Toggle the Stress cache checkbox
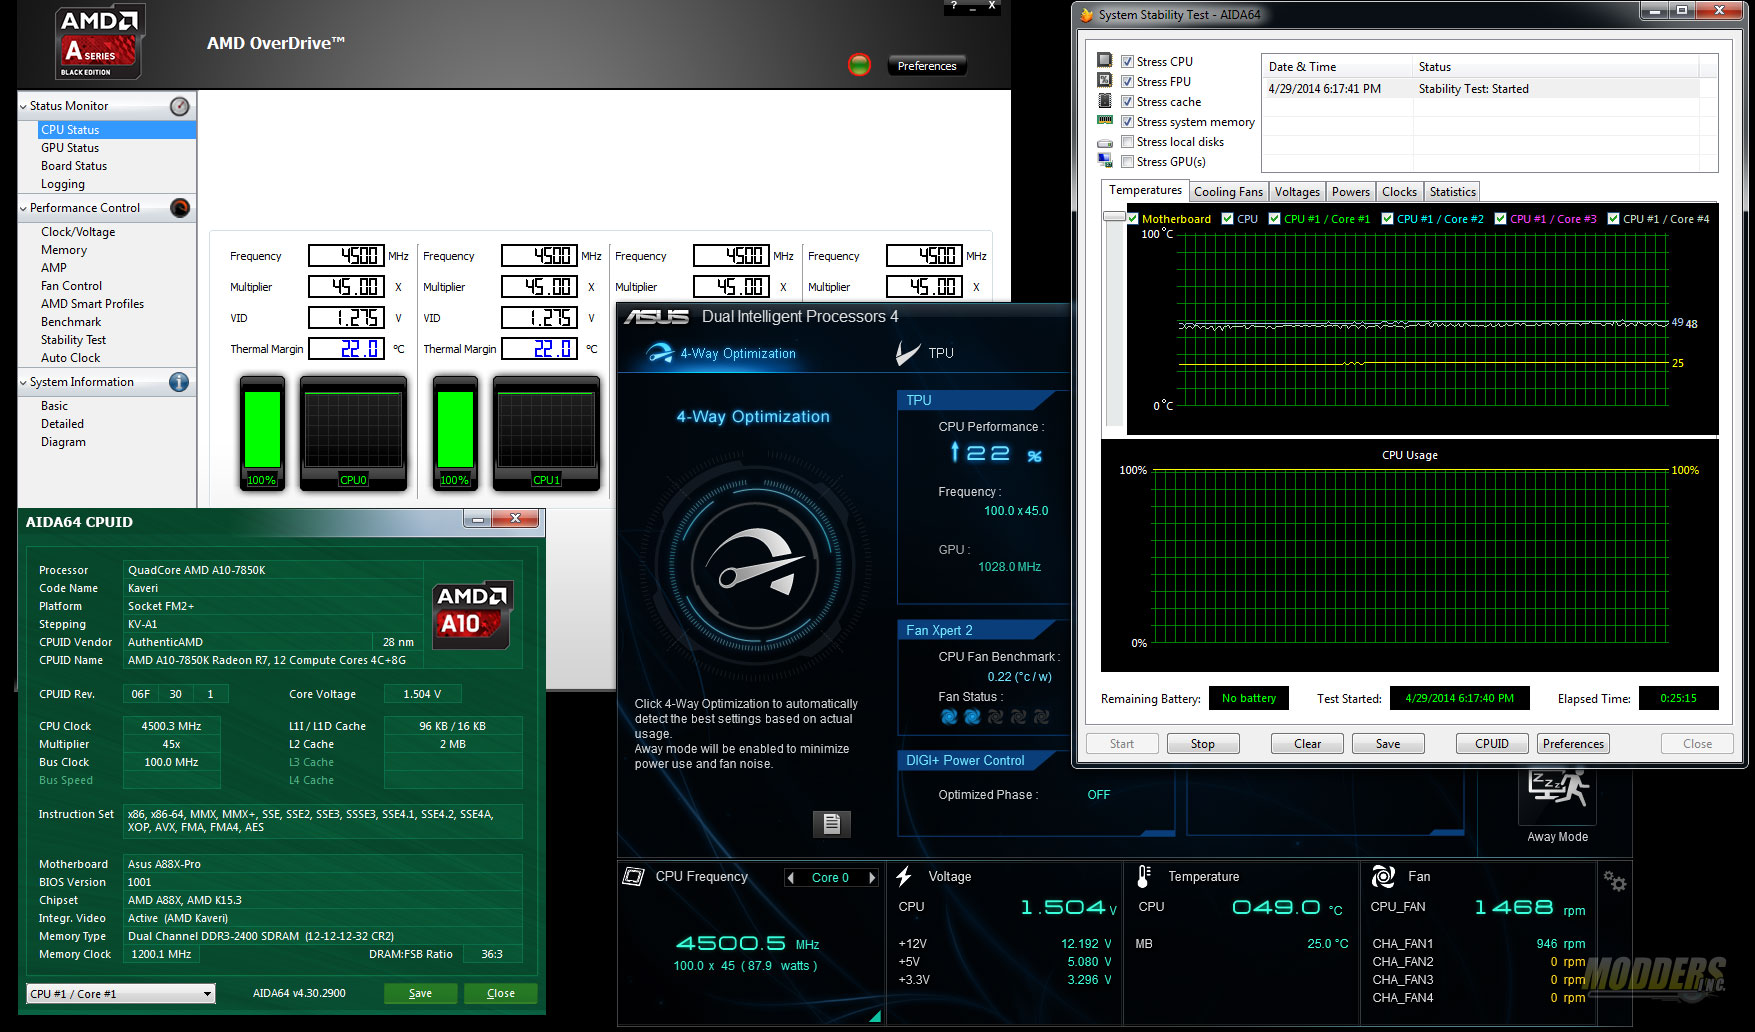This screenshot has height=1032, width=1755. click(x=1127, y=101)
